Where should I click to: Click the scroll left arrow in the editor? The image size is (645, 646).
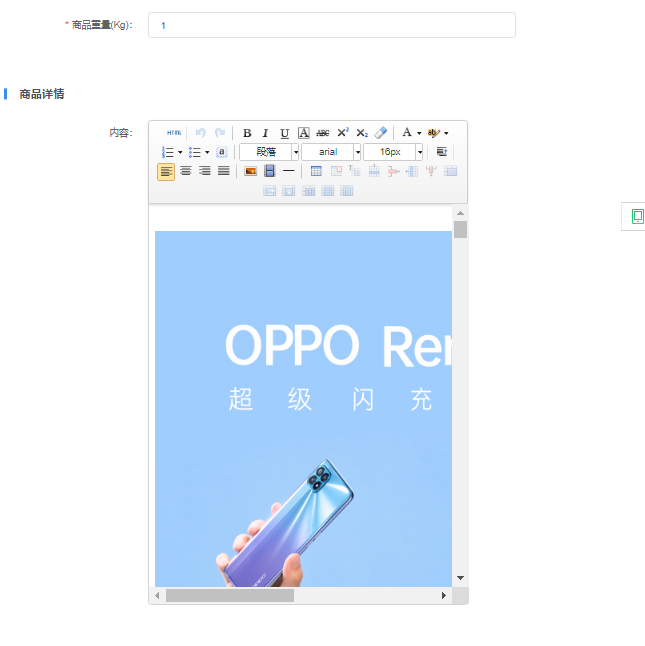tap(157, 595)
